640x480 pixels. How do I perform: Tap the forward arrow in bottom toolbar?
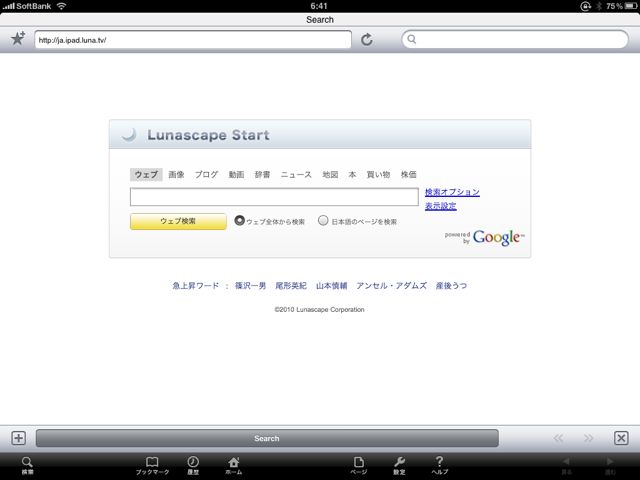point(610,465)
